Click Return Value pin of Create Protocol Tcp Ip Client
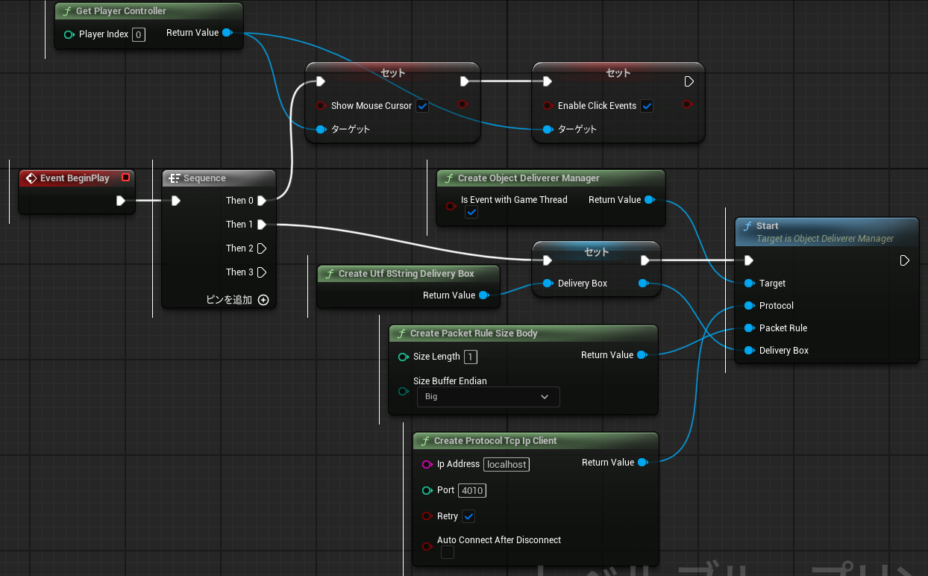Screen dimensions: 928x576 643,462
